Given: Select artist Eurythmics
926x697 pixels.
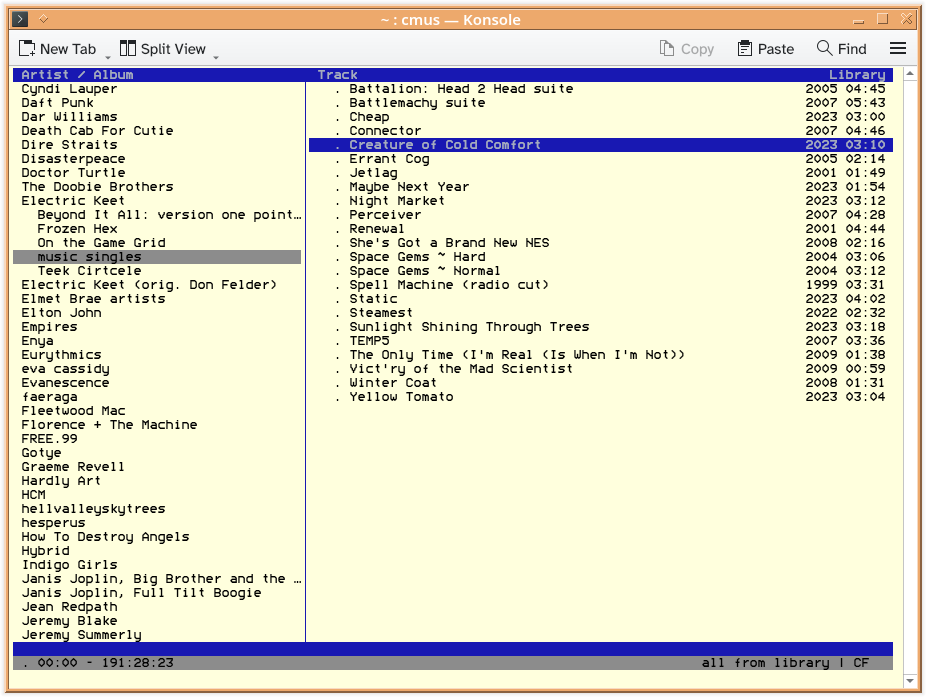Looking at the screenshot, I should (x=157, y=355).
